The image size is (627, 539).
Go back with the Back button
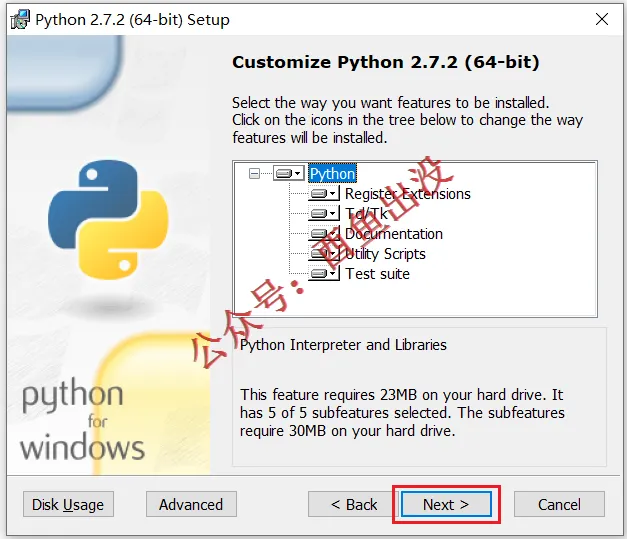[354, 504]
